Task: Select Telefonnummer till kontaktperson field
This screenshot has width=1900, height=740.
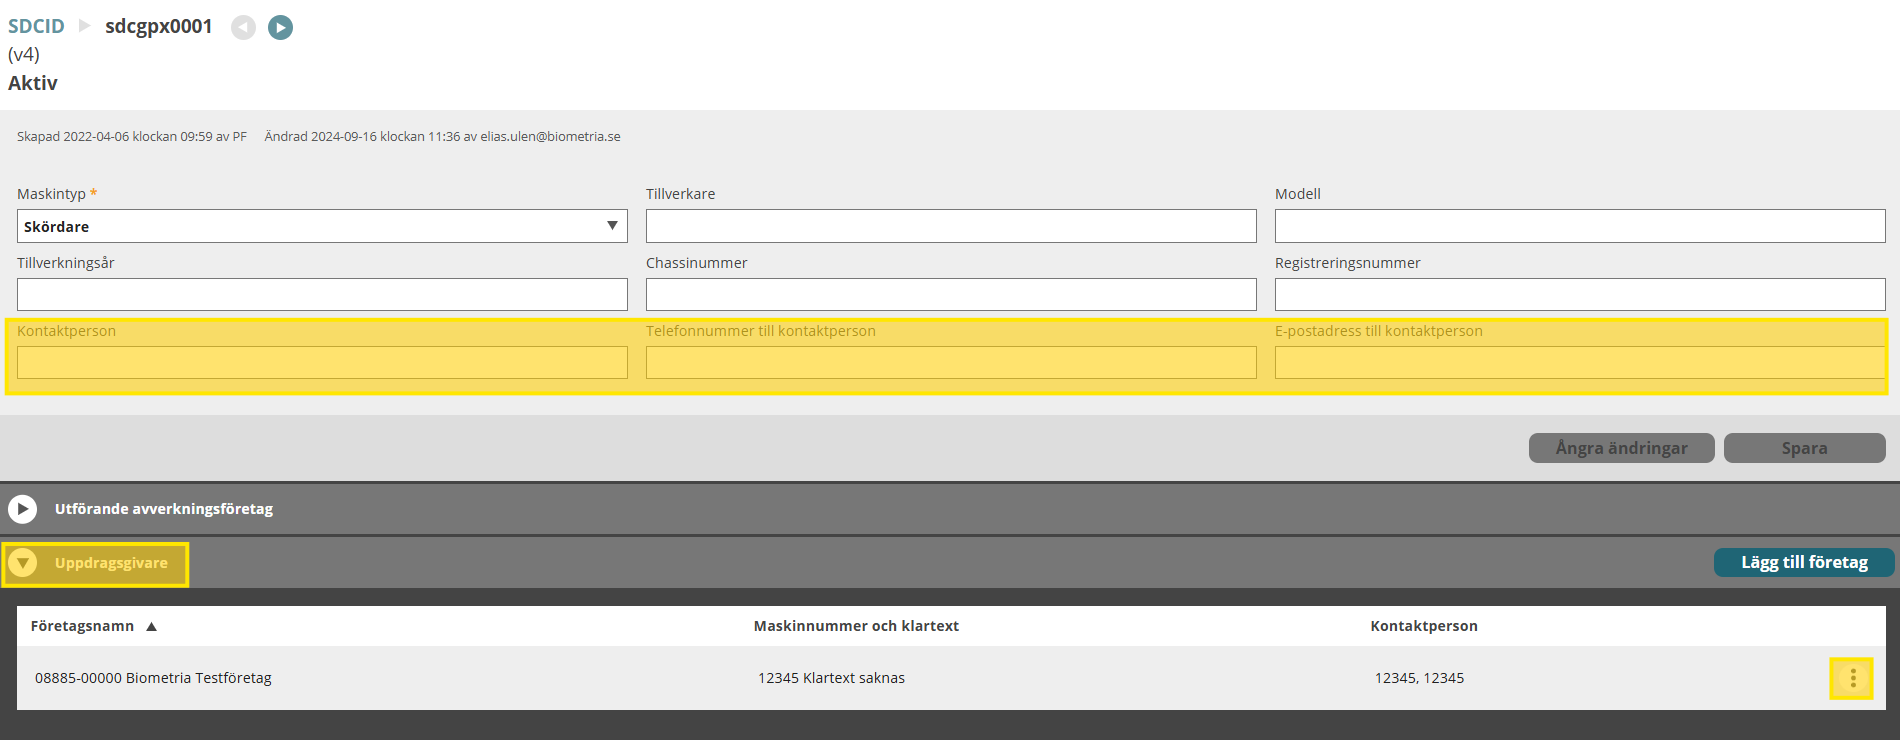Action: (x=951, y=362)
